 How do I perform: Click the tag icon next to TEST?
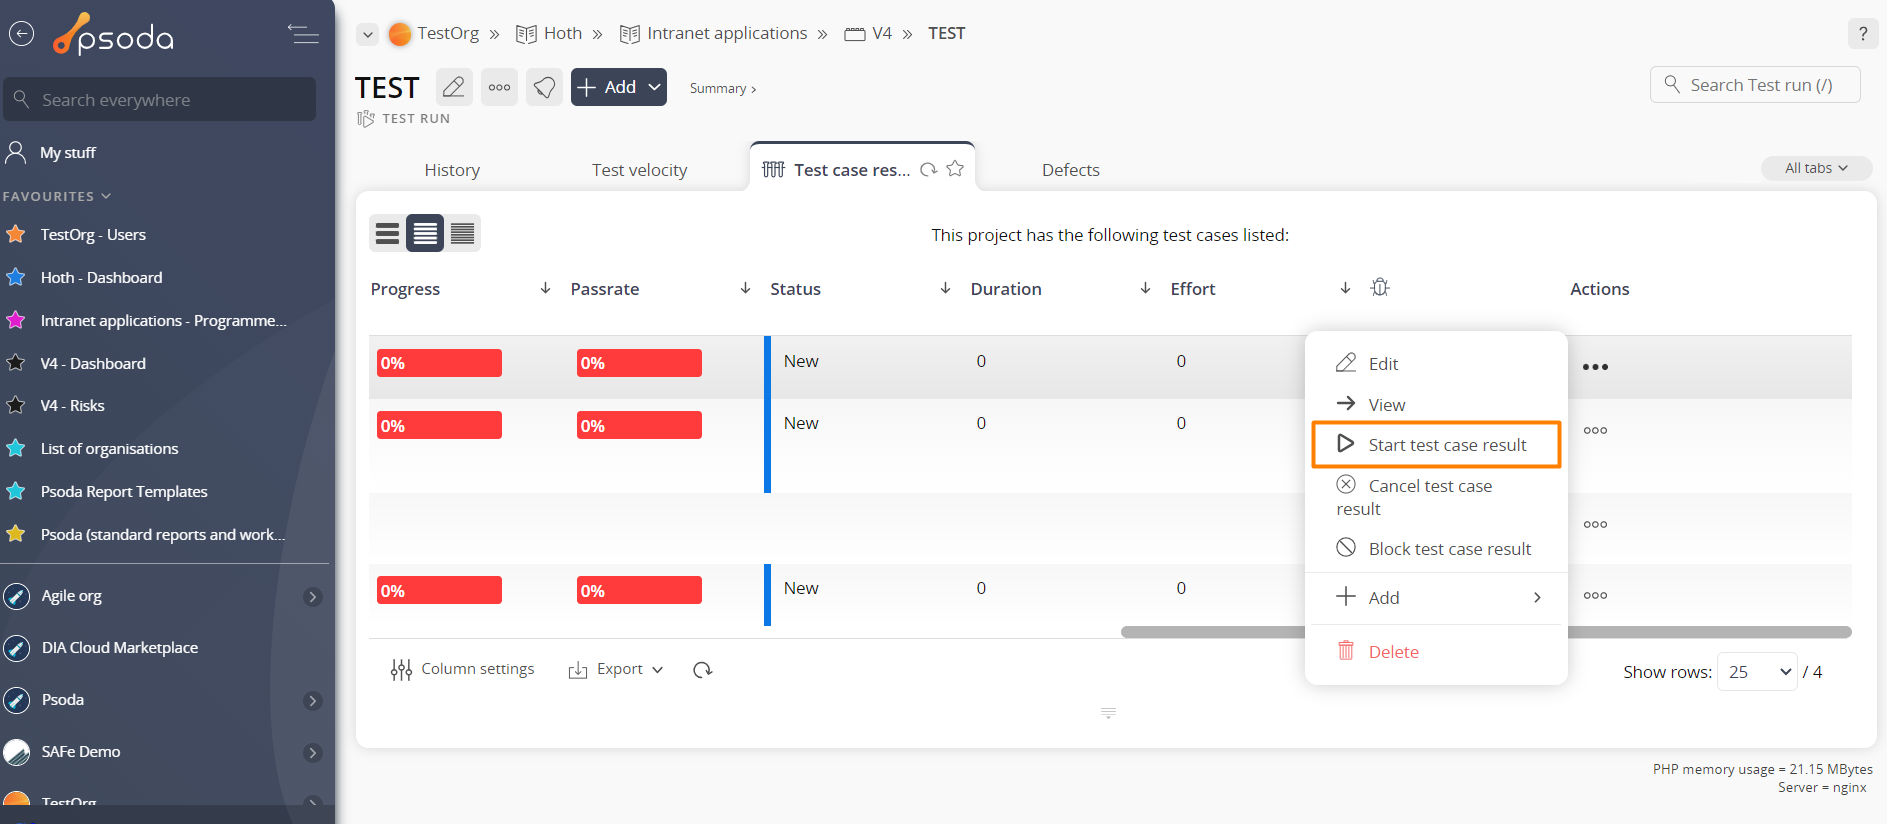click(x=544, y=87)
